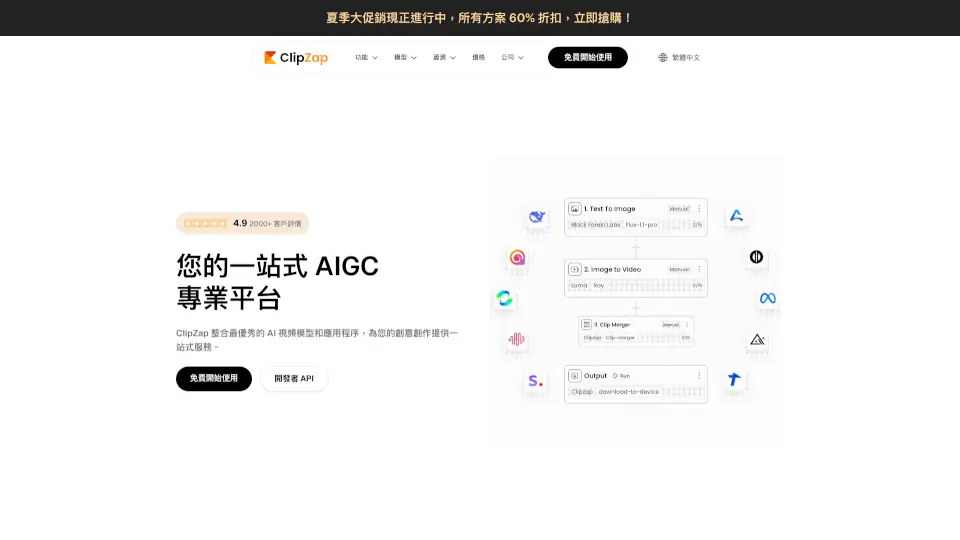The image size is (960, 540).
Task: Toggle the Manual tag on Image to Video
Action: [679, 269]
